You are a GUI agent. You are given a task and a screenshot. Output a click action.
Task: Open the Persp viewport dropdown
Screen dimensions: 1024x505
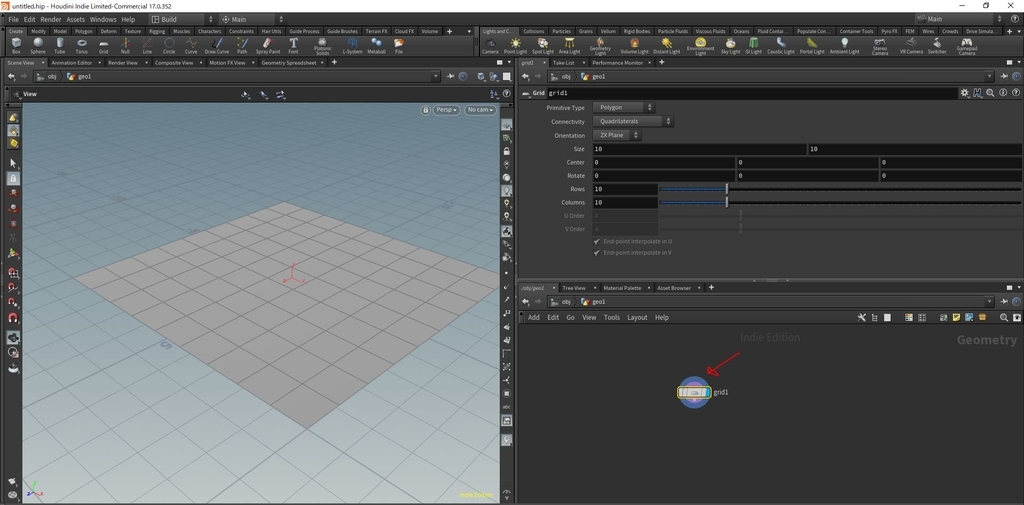[x=447, y=110]
